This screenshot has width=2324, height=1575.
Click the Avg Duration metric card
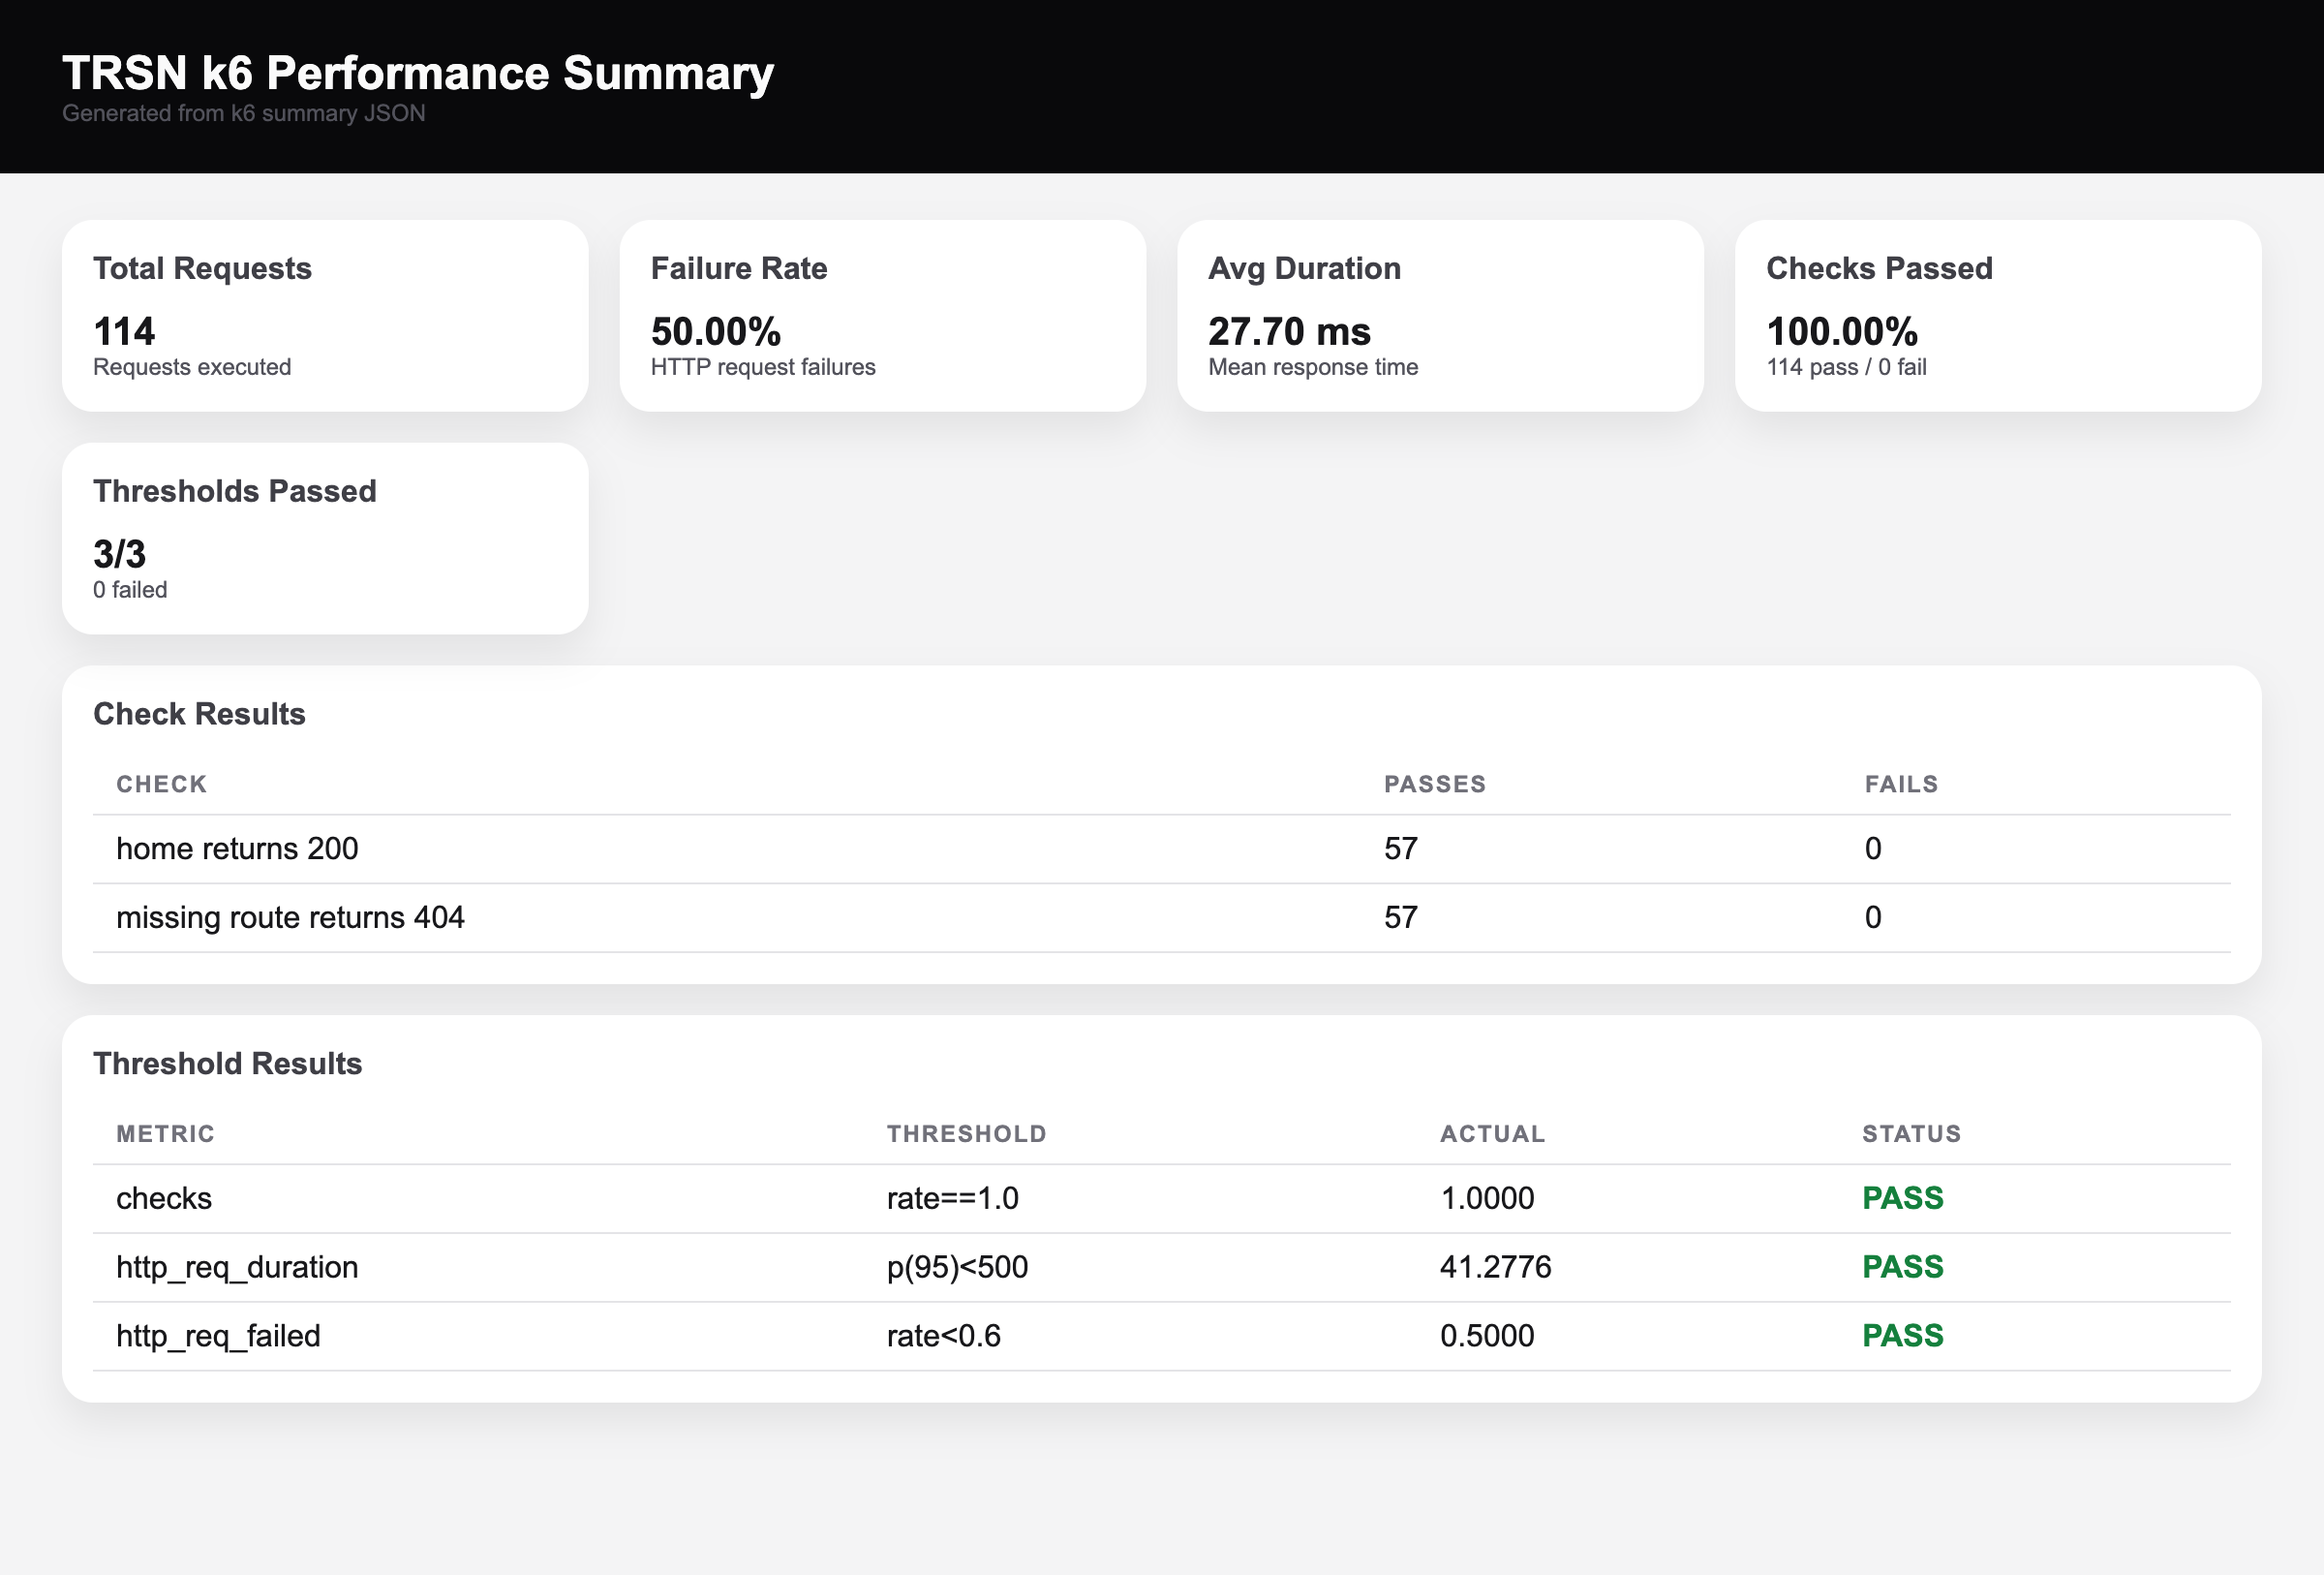pyautogui.click(x=1441, y=316)
